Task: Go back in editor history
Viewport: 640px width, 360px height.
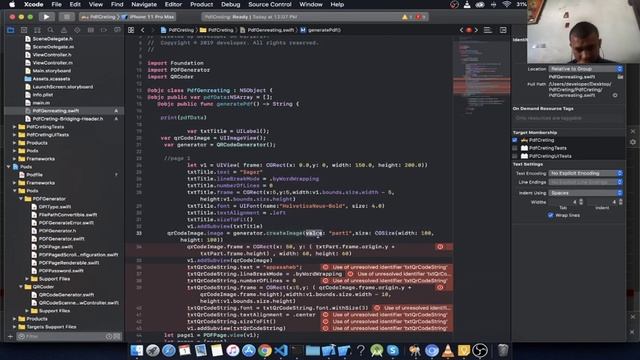Action: pyautogui.click(x=142, y=30)
